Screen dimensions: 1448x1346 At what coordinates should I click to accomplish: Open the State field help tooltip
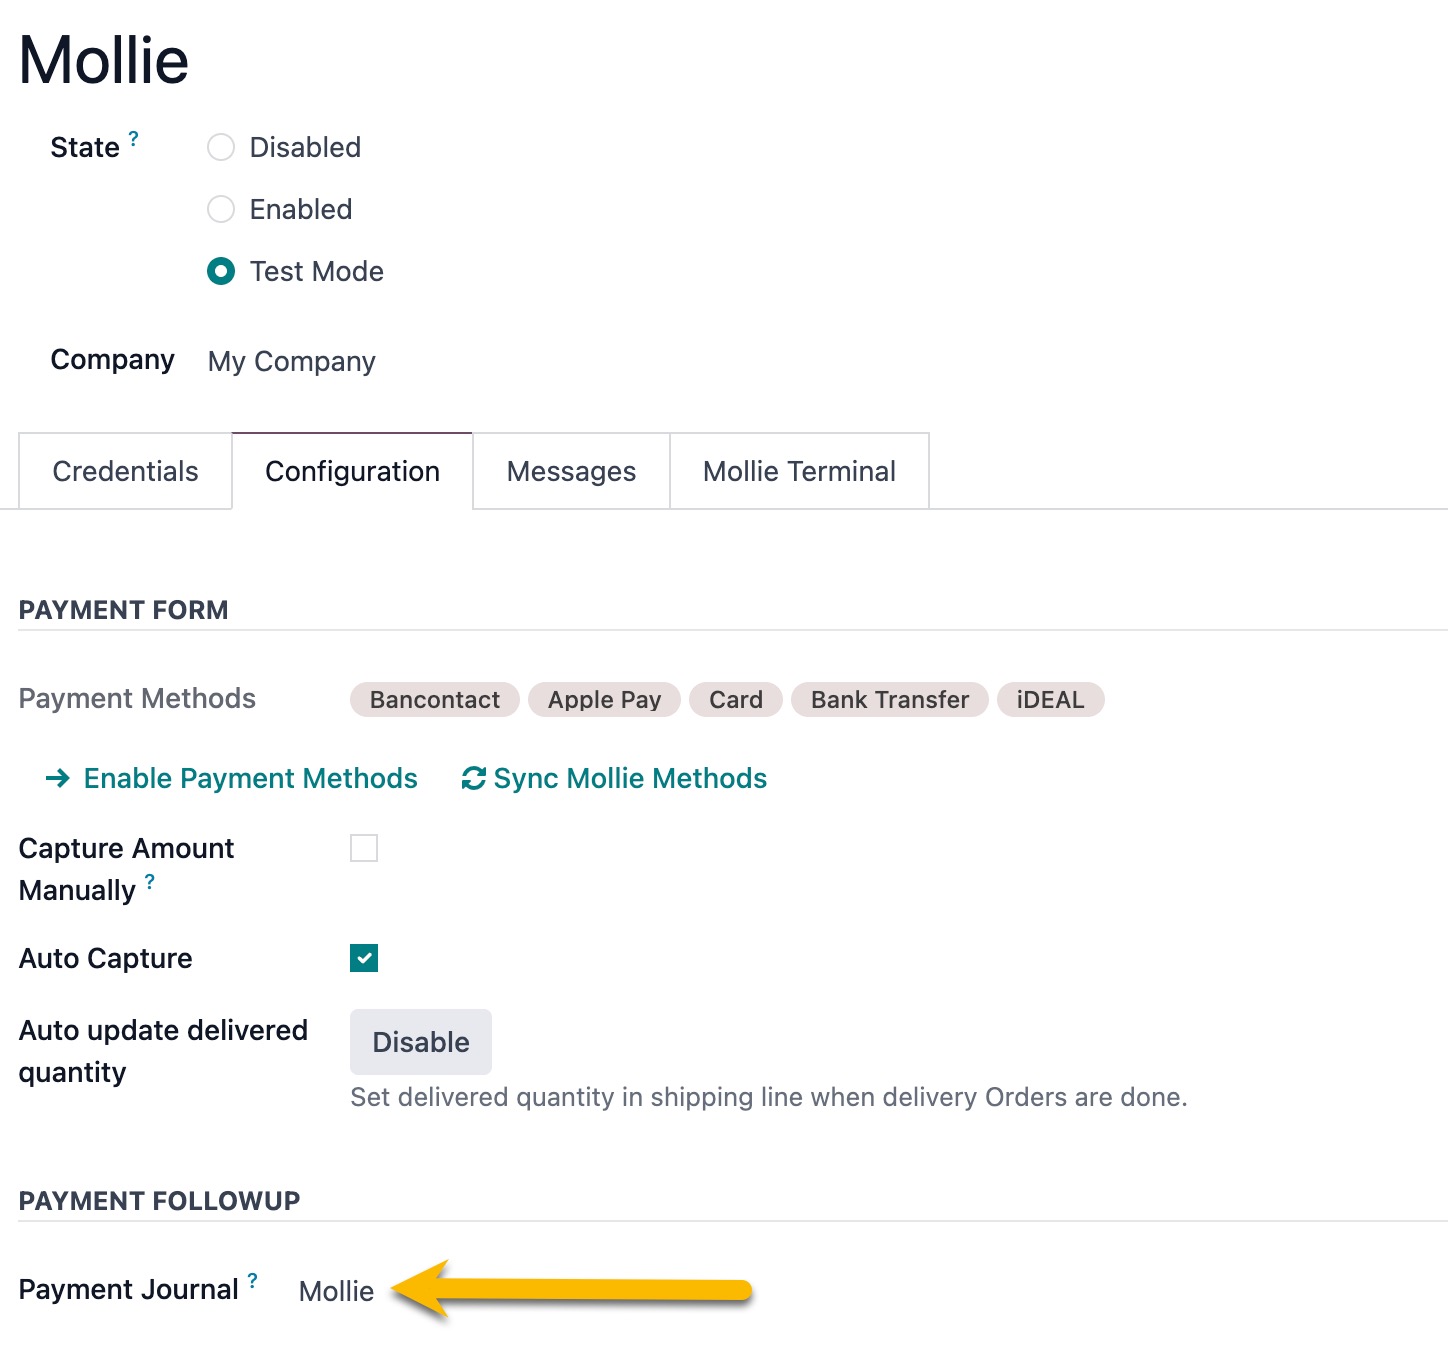134,138
